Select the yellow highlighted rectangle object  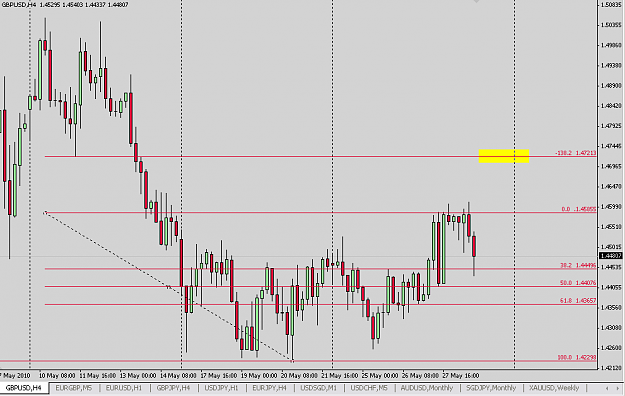pyautogui.click(x=504, y=156)
